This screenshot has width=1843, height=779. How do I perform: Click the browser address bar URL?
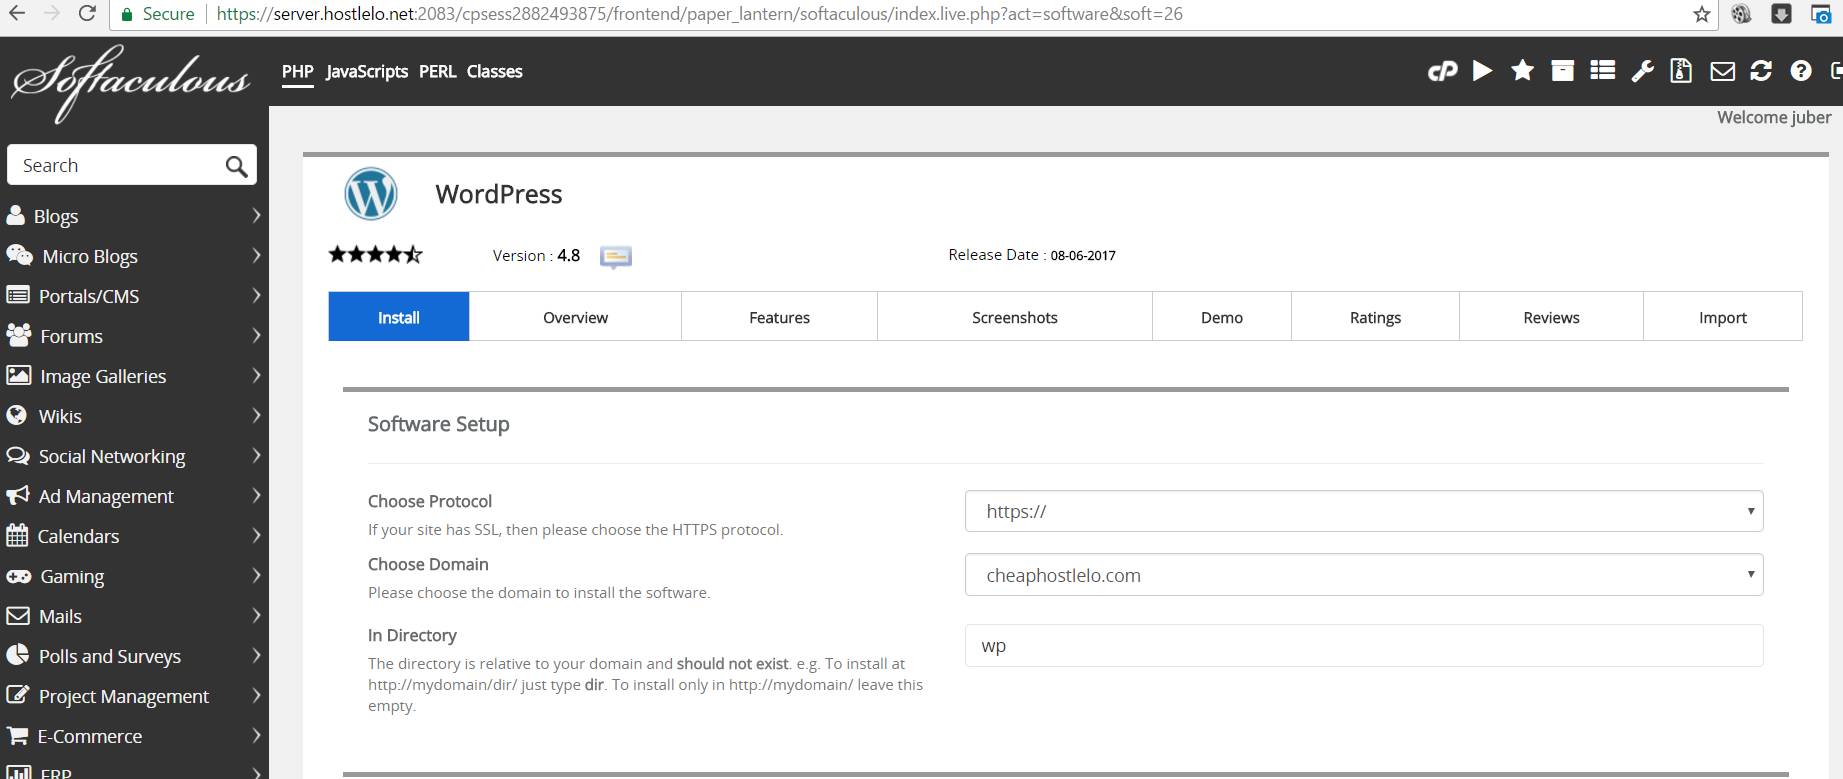699,14
